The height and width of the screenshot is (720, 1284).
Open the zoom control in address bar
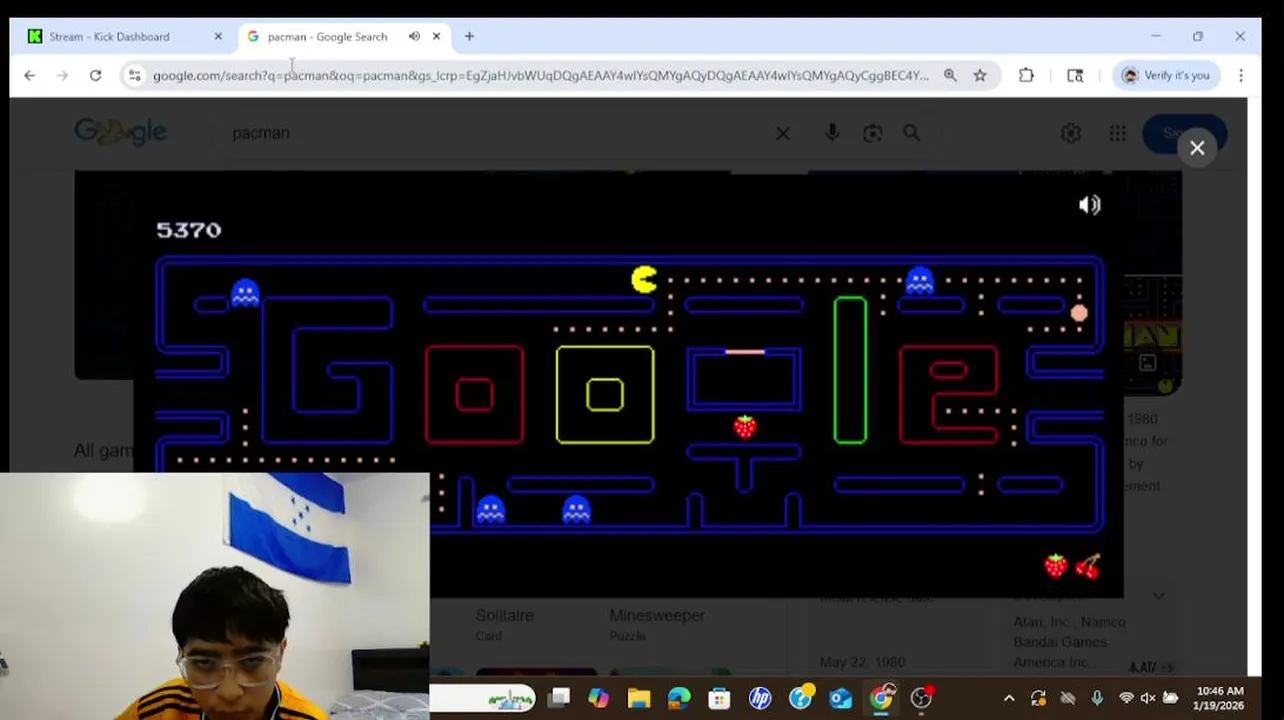click(x=950, y=75)
